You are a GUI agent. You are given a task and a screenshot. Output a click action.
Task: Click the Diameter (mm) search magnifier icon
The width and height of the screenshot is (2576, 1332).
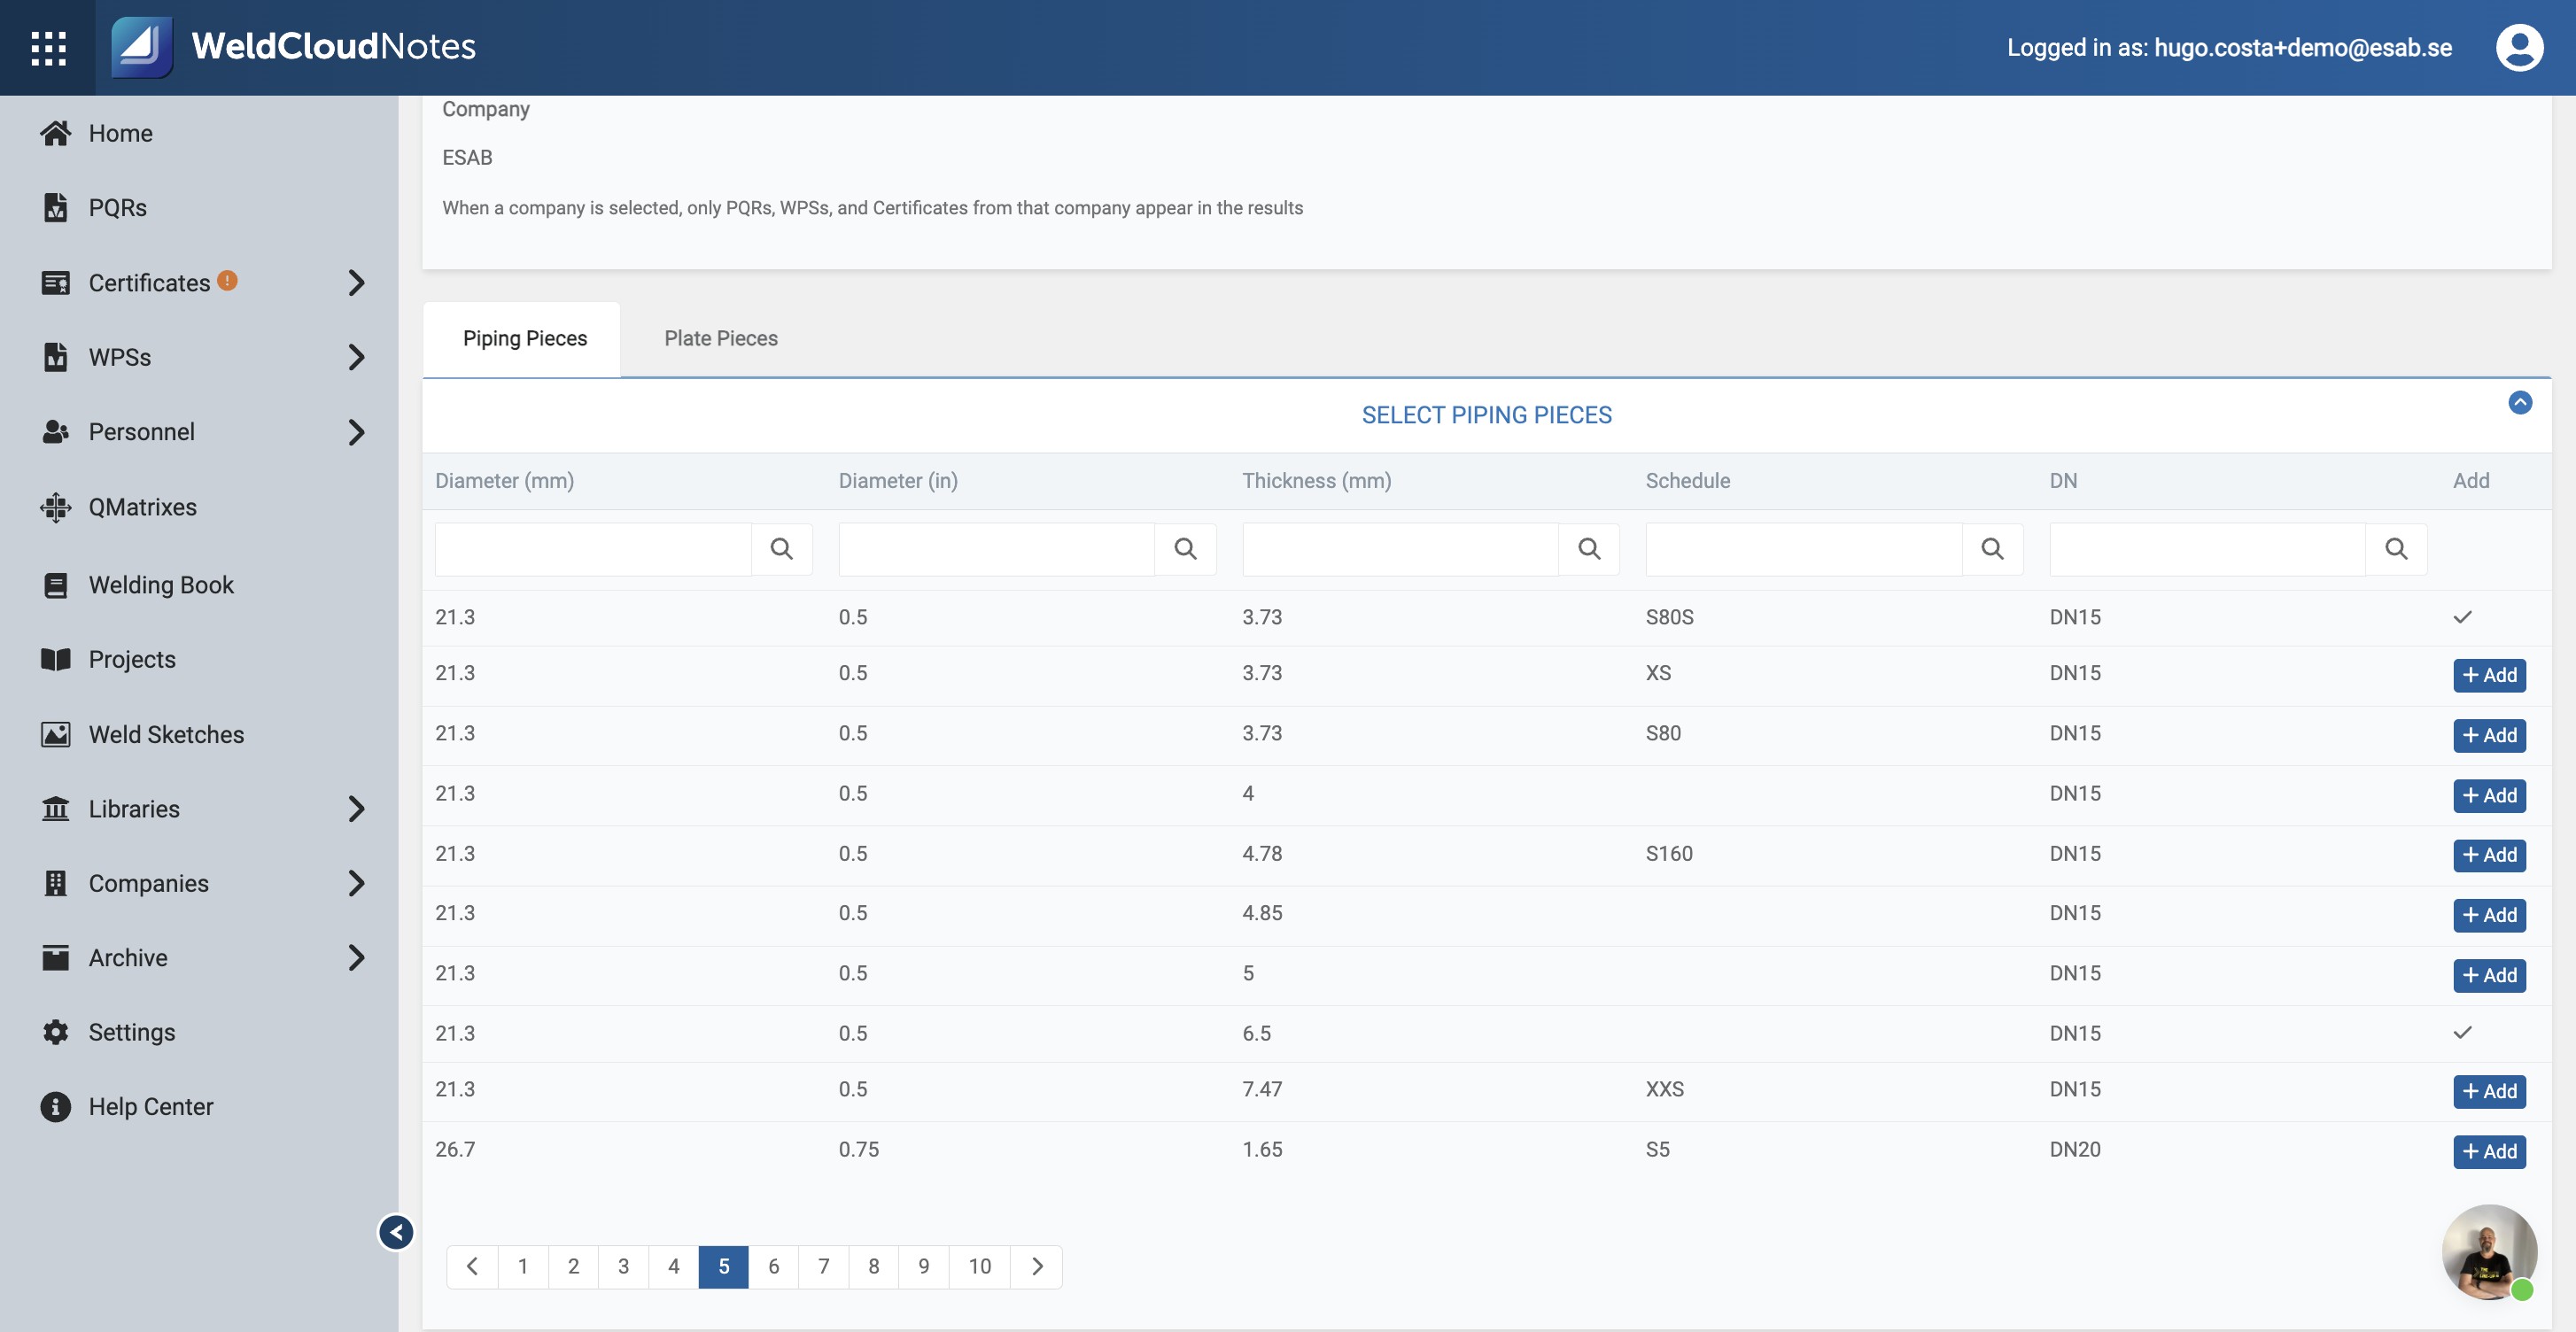(781, 549)
